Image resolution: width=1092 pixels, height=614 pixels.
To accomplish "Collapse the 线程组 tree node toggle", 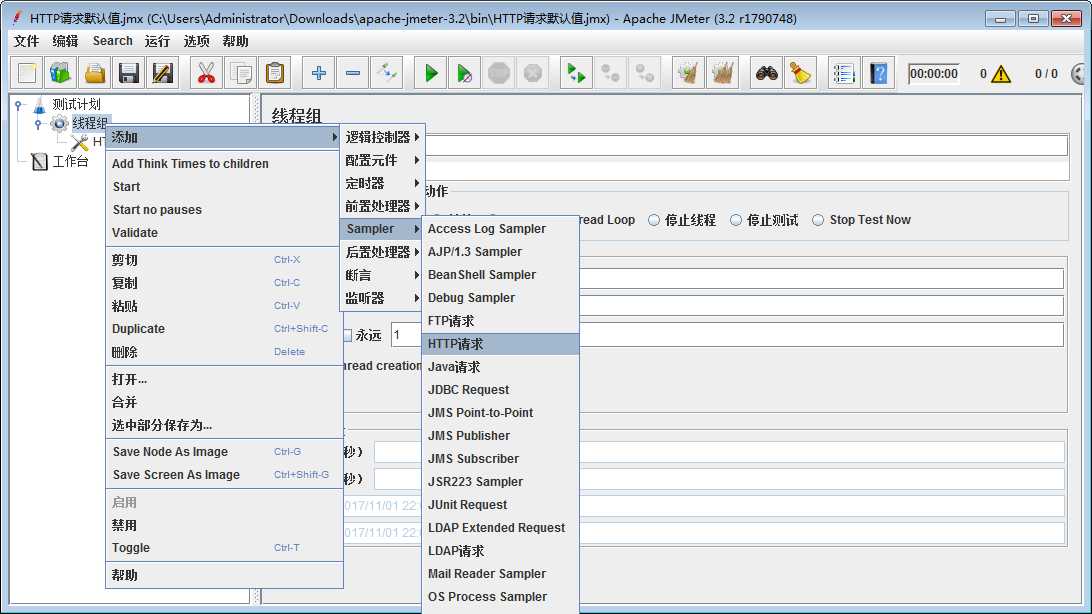I will pos(38,124).
